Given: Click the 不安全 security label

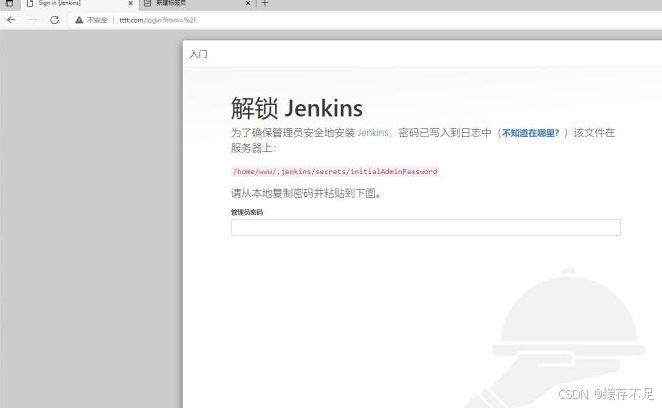Looking at the screenshot, I should pyautogui.click(x=98, y=20).
